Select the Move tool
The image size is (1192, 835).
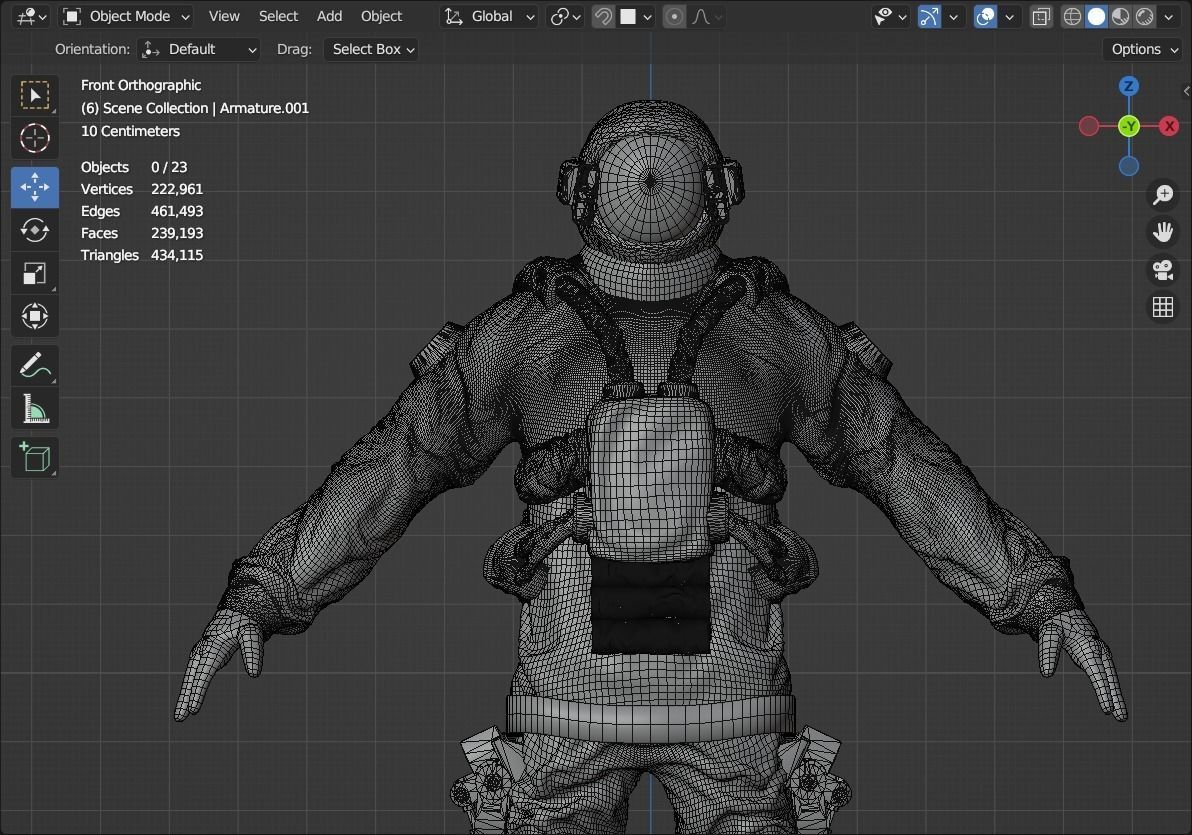pos(35,187)
